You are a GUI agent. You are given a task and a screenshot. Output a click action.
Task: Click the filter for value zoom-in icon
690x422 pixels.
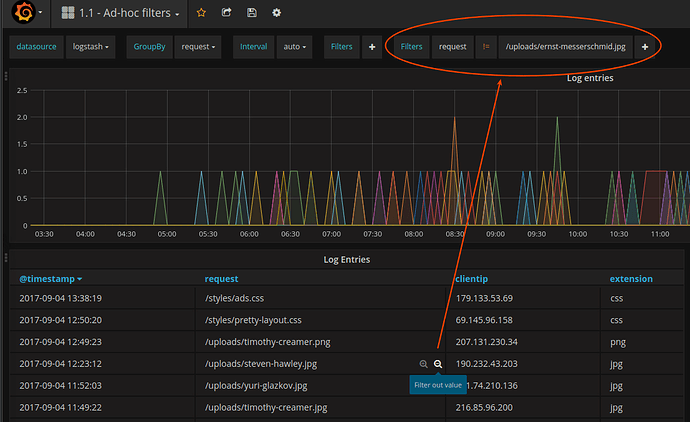[x=424, y=364]
